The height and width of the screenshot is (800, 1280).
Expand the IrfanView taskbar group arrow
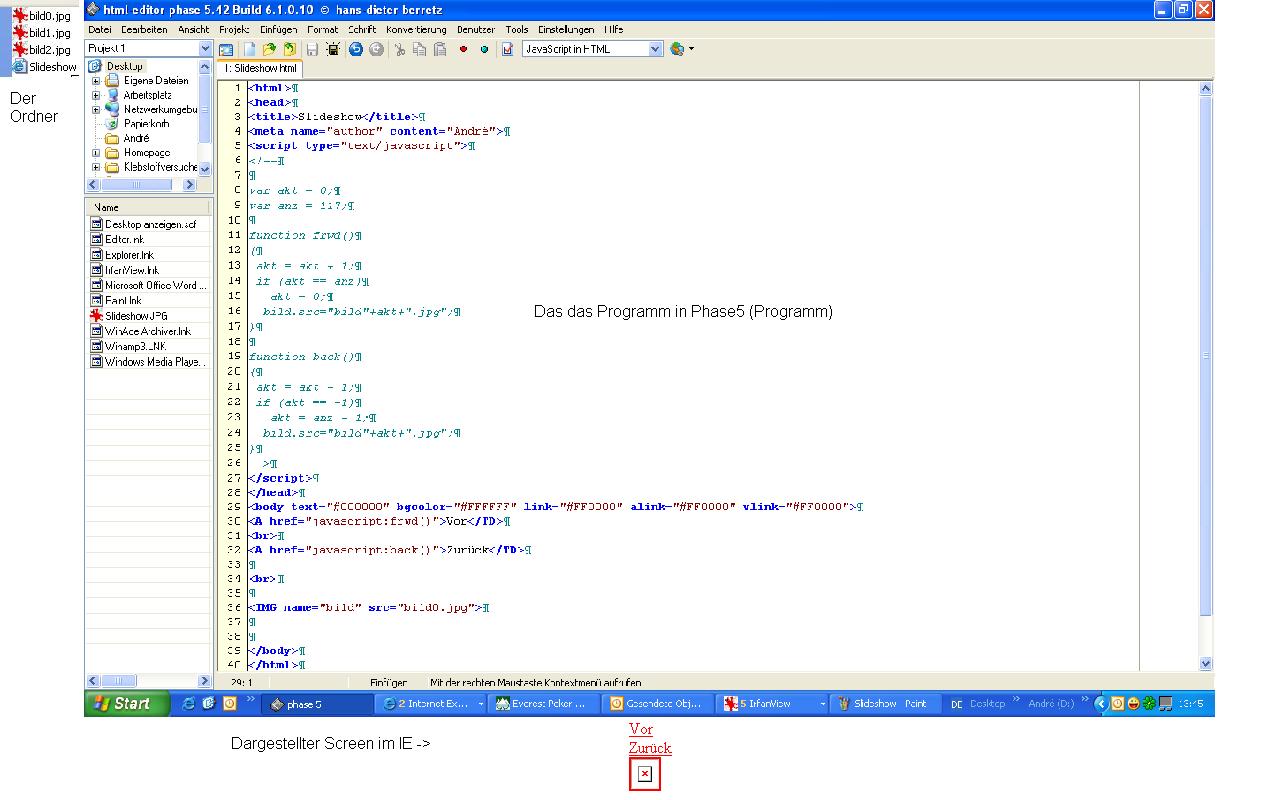pos(823,704)
